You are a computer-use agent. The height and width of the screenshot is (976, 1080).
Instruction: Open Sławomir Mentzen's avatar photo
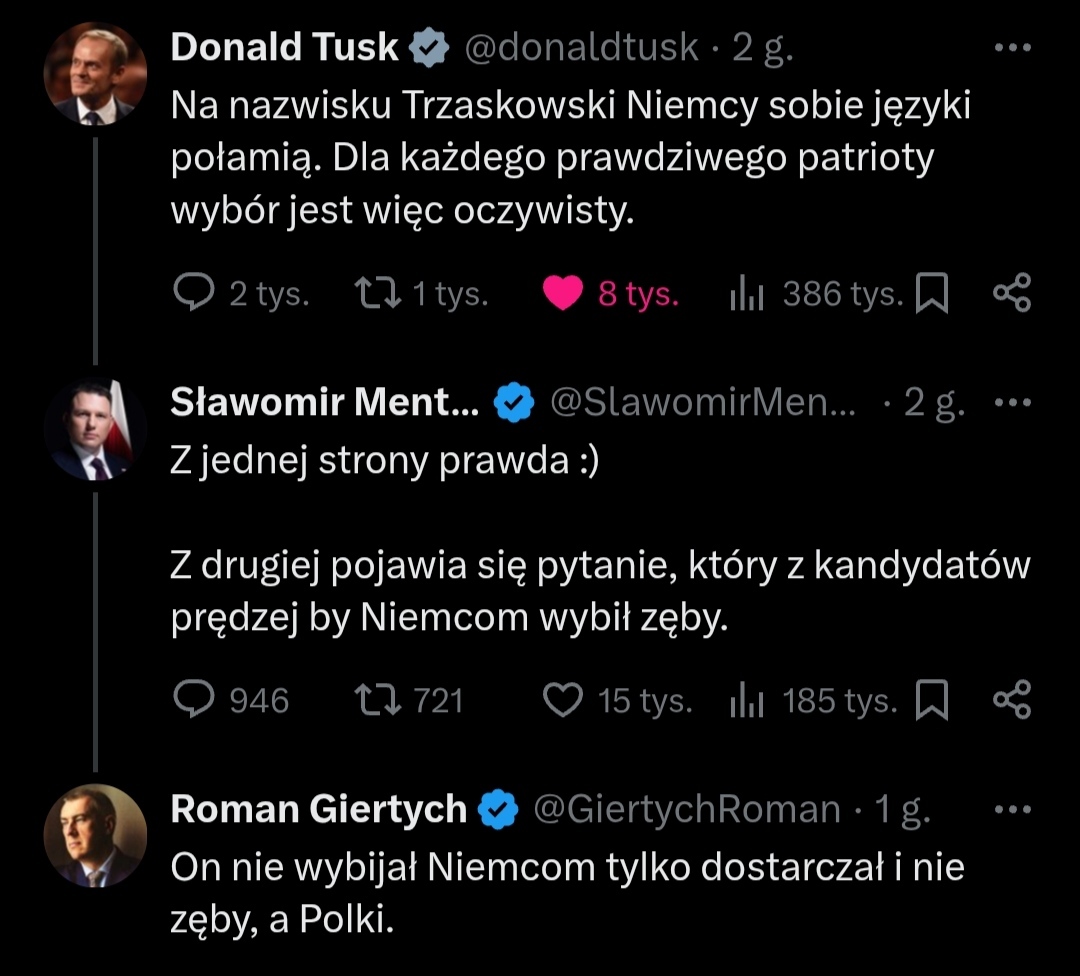[96, 429]
